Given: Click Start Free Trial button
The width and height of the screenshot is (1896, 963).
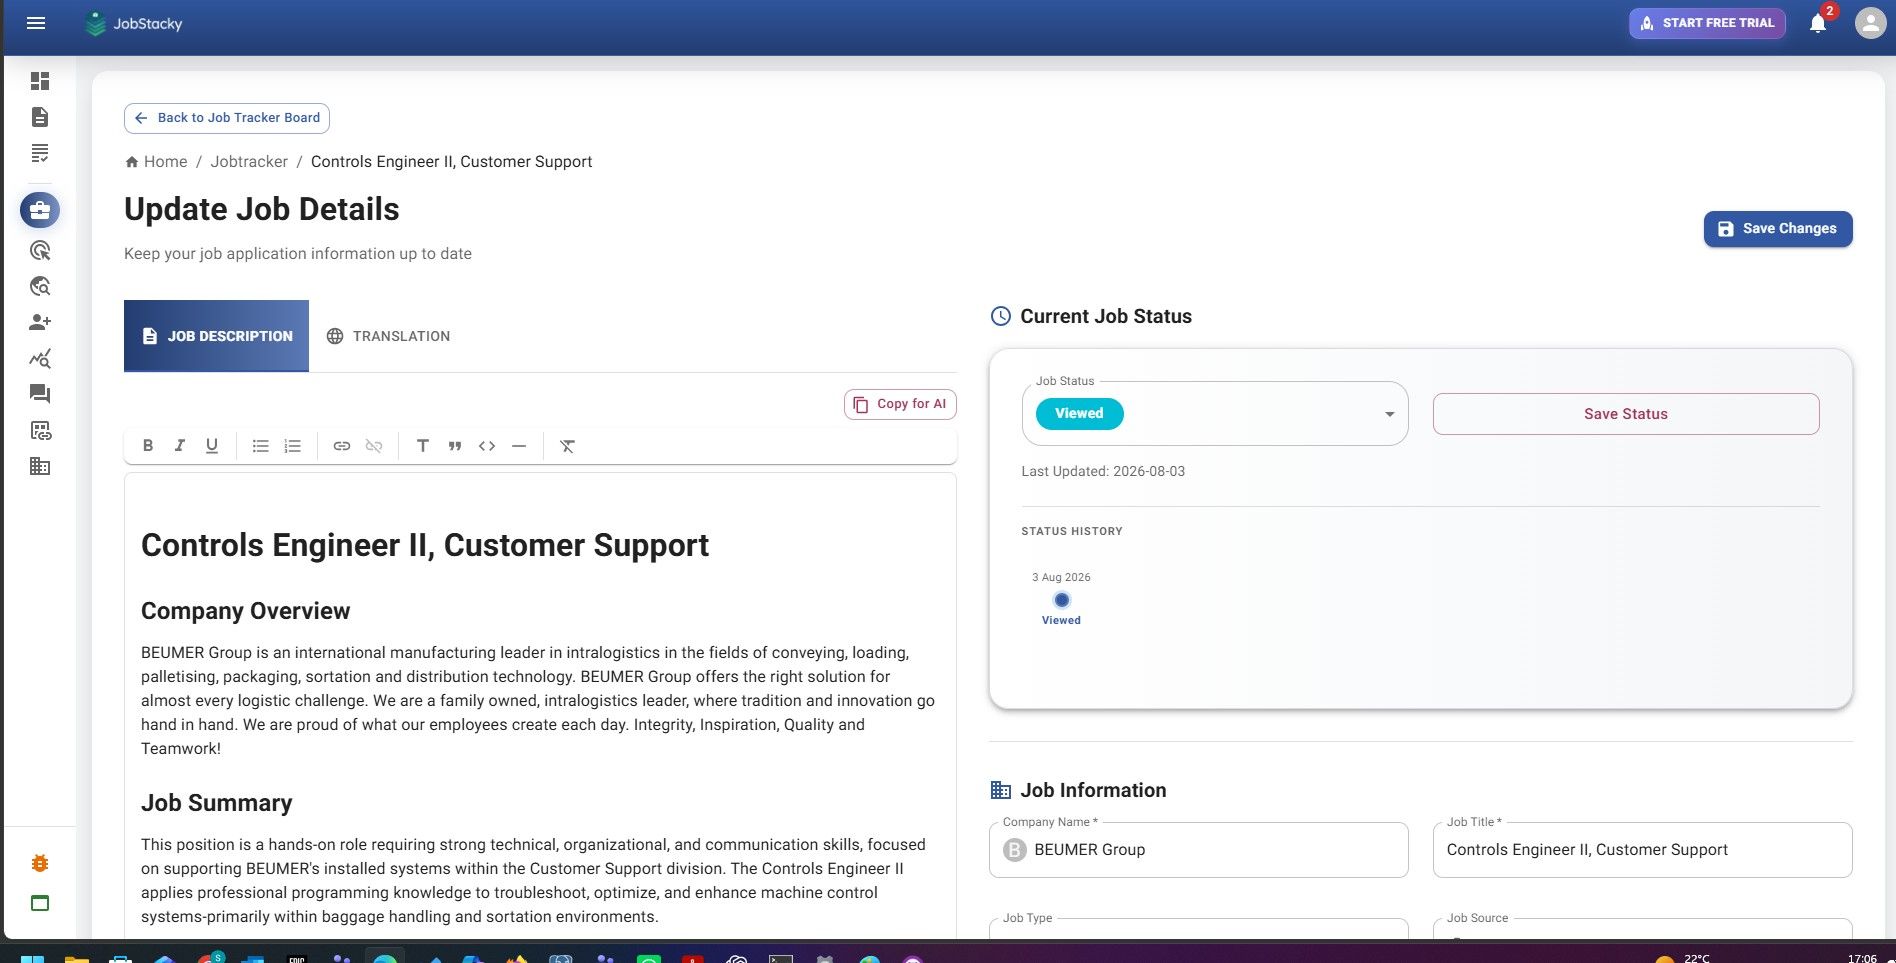Looking at the screenshot, I should point(1707,23).
